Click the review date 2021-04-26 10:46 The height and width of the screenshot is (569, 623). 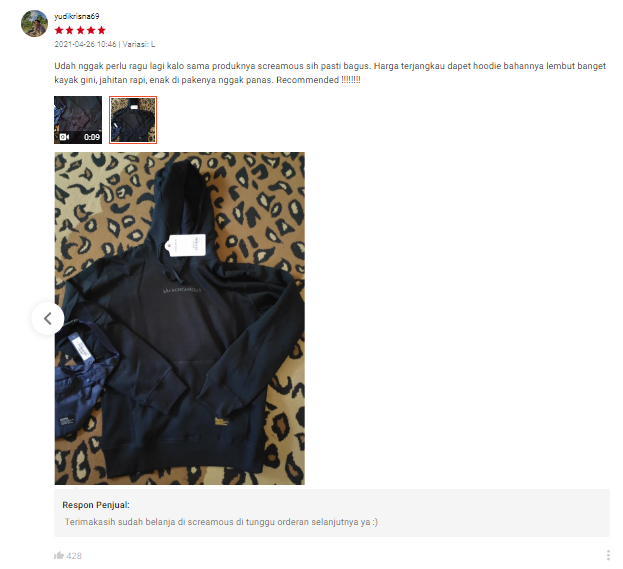pyautogui.click(x=85, y=44)
